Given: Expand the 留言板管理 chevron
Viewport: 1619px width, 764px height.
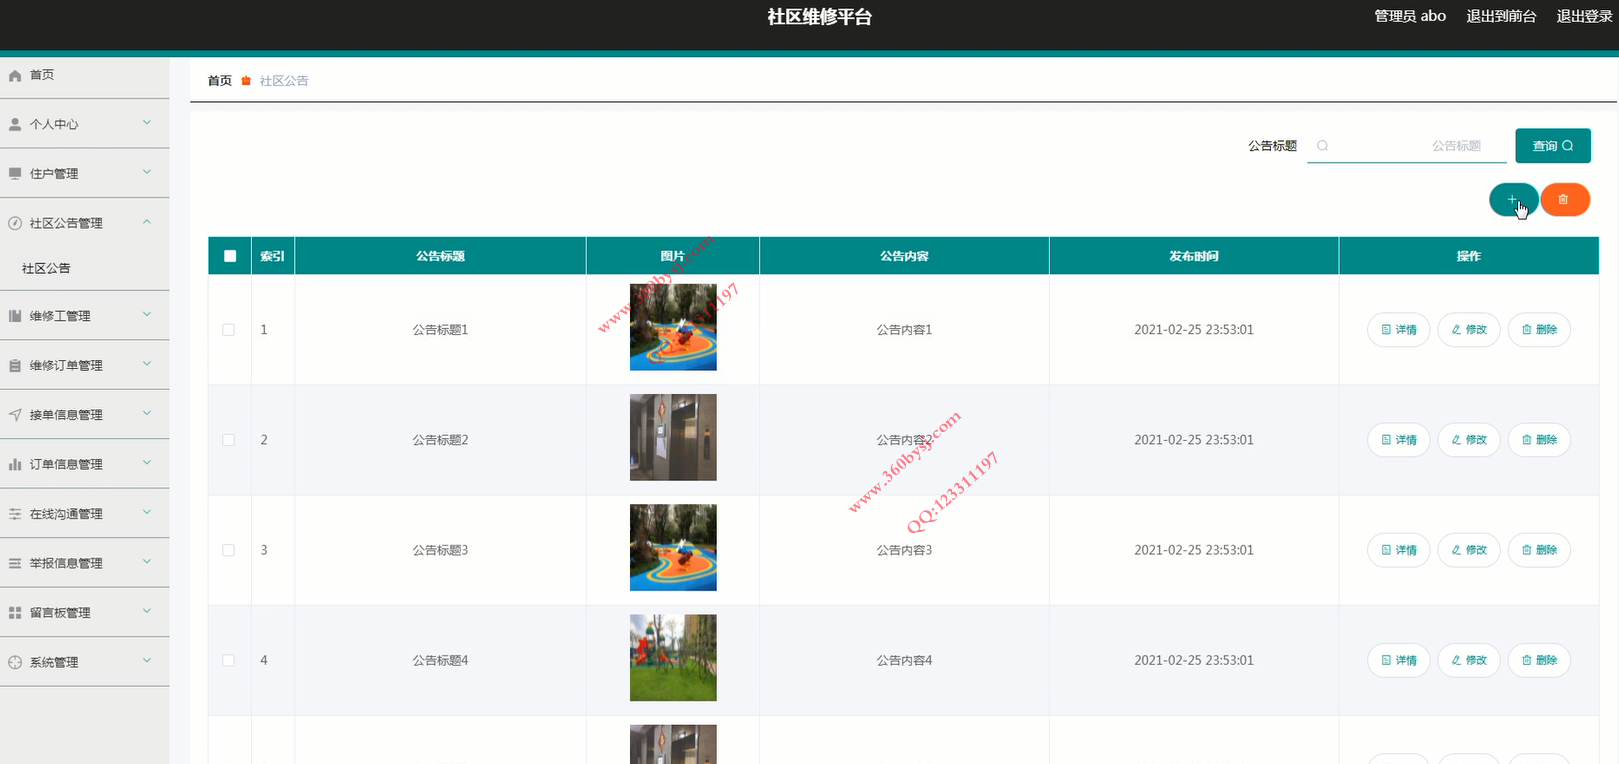Looking at the screenshot, I should 147,611.
